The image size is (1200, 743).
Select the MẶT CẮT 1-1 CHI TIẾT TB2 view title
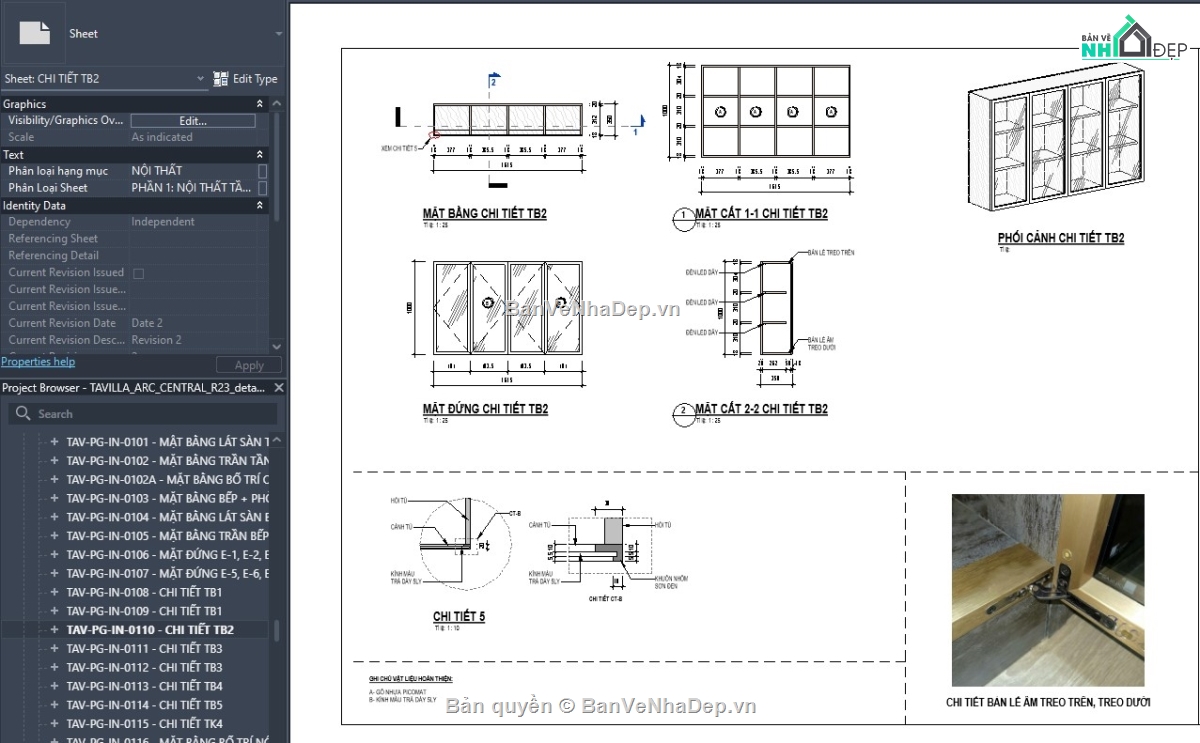tap(761, 214)
